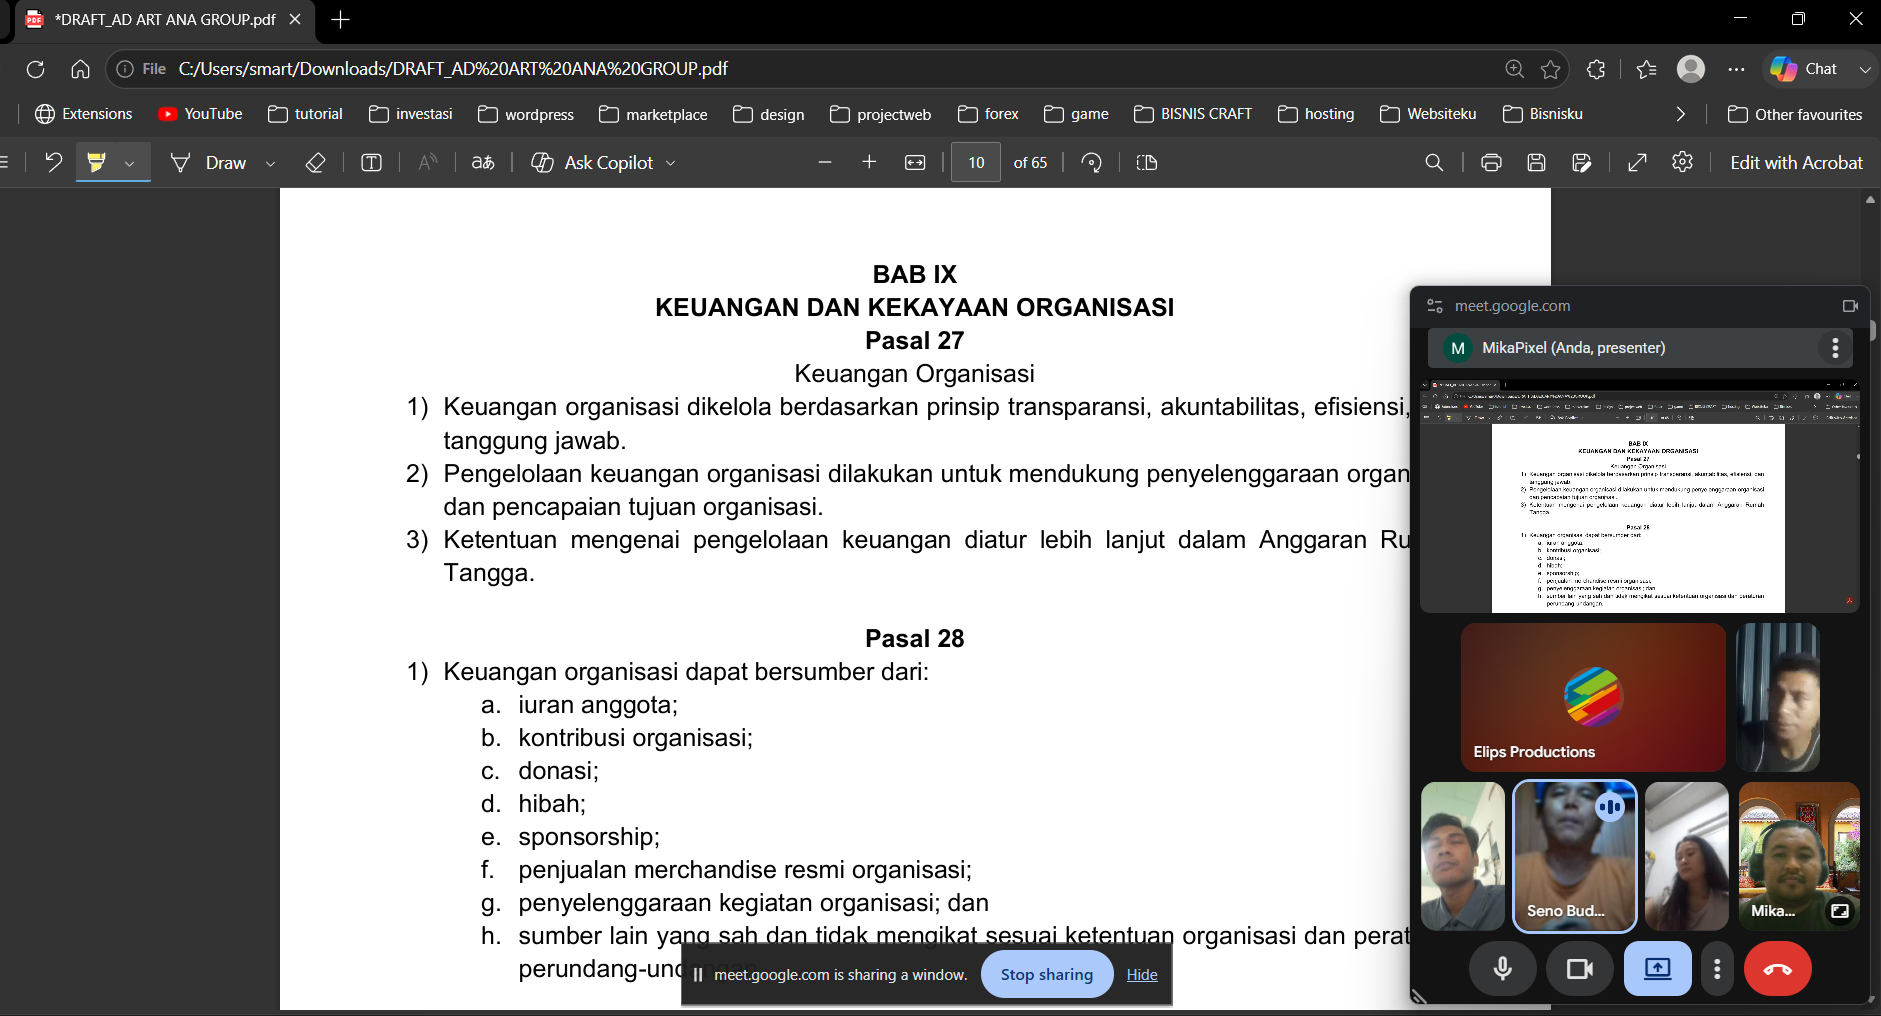Image resolution: width=1881 pixels, height=1016 pixels.
Task: Open more options in Meet call controls
Action: (x=1717, y=969)
